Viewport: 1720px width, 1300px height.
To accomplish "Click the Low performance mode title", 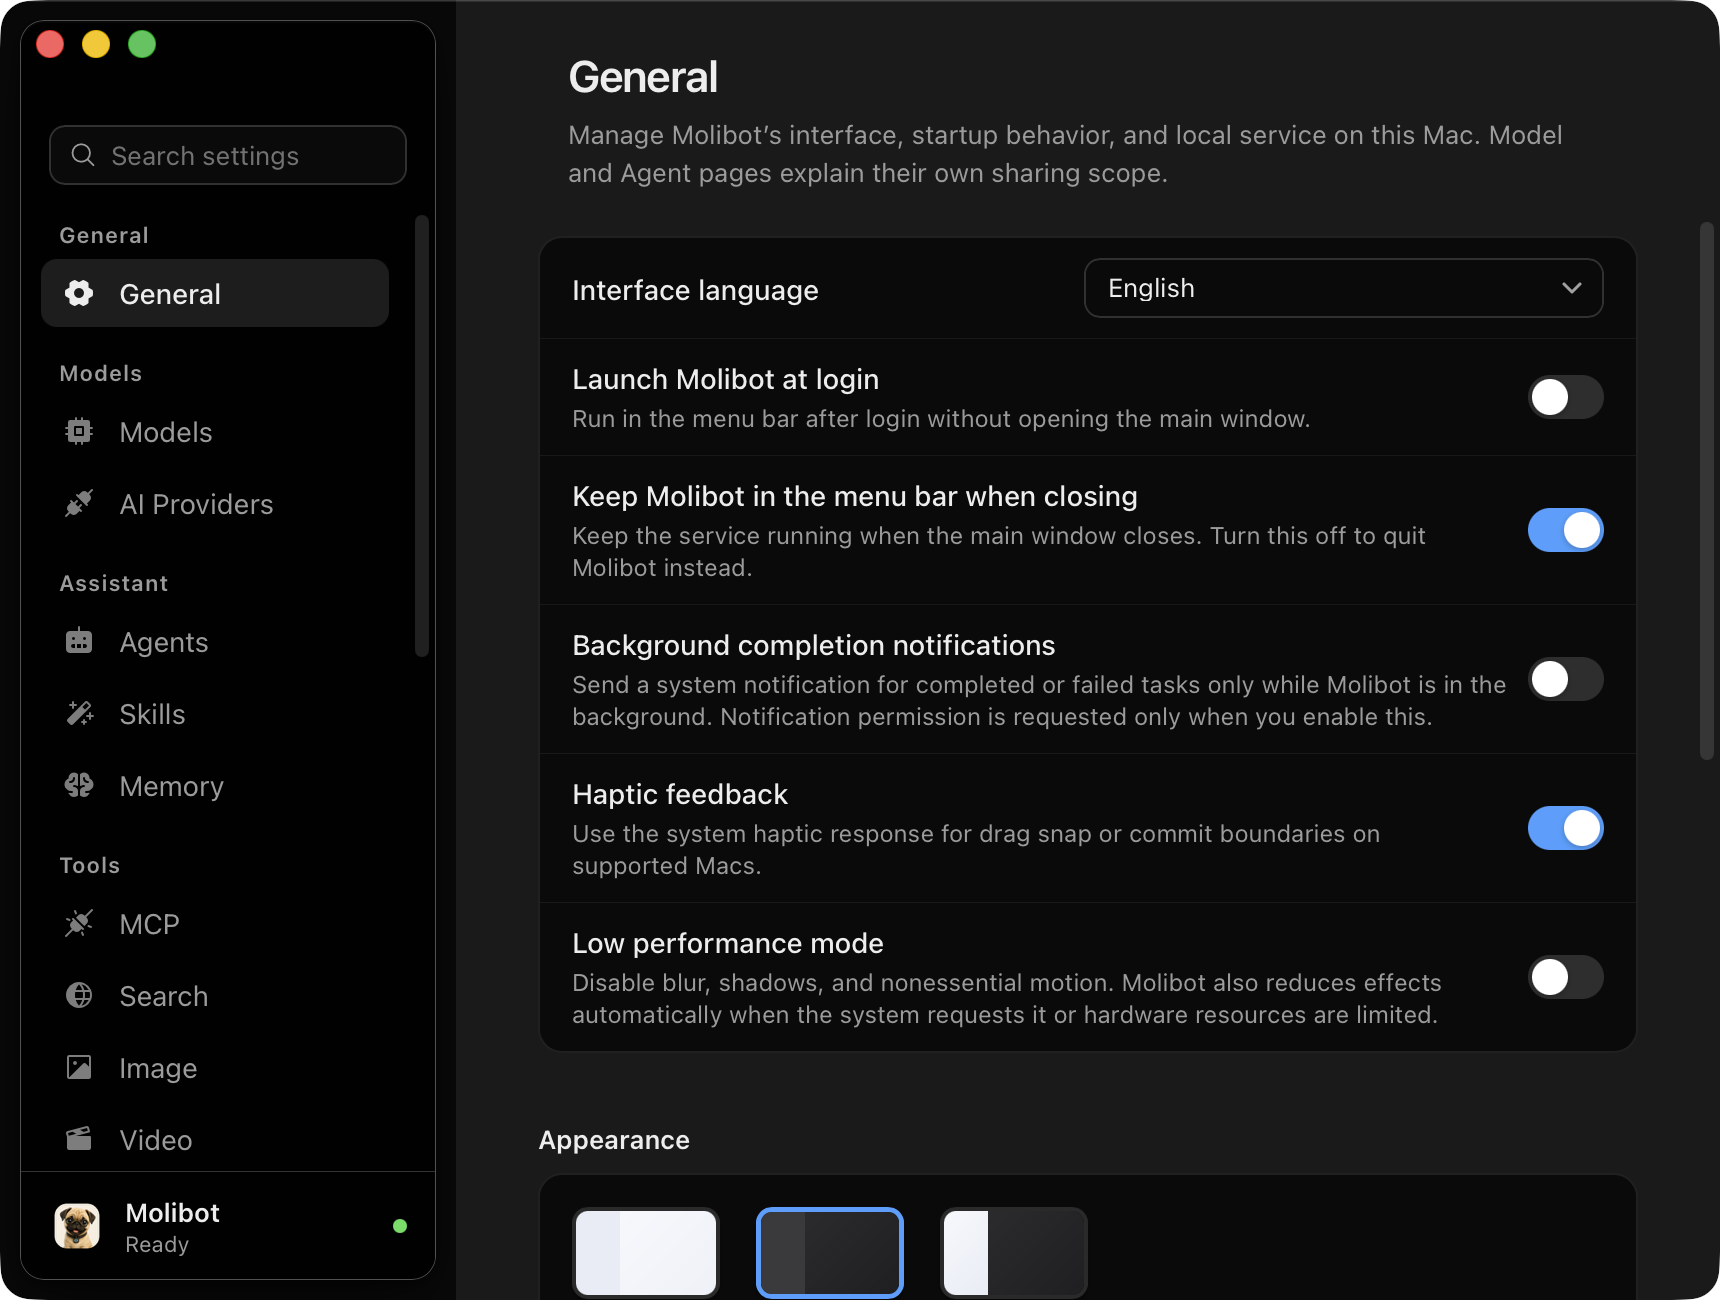I will click(728, 943).
